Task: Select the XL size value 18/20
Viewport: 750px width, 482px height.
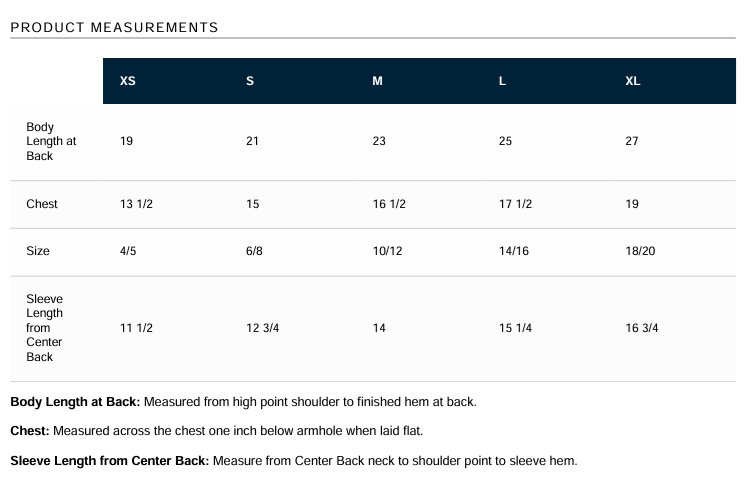Action: point(640,251)
